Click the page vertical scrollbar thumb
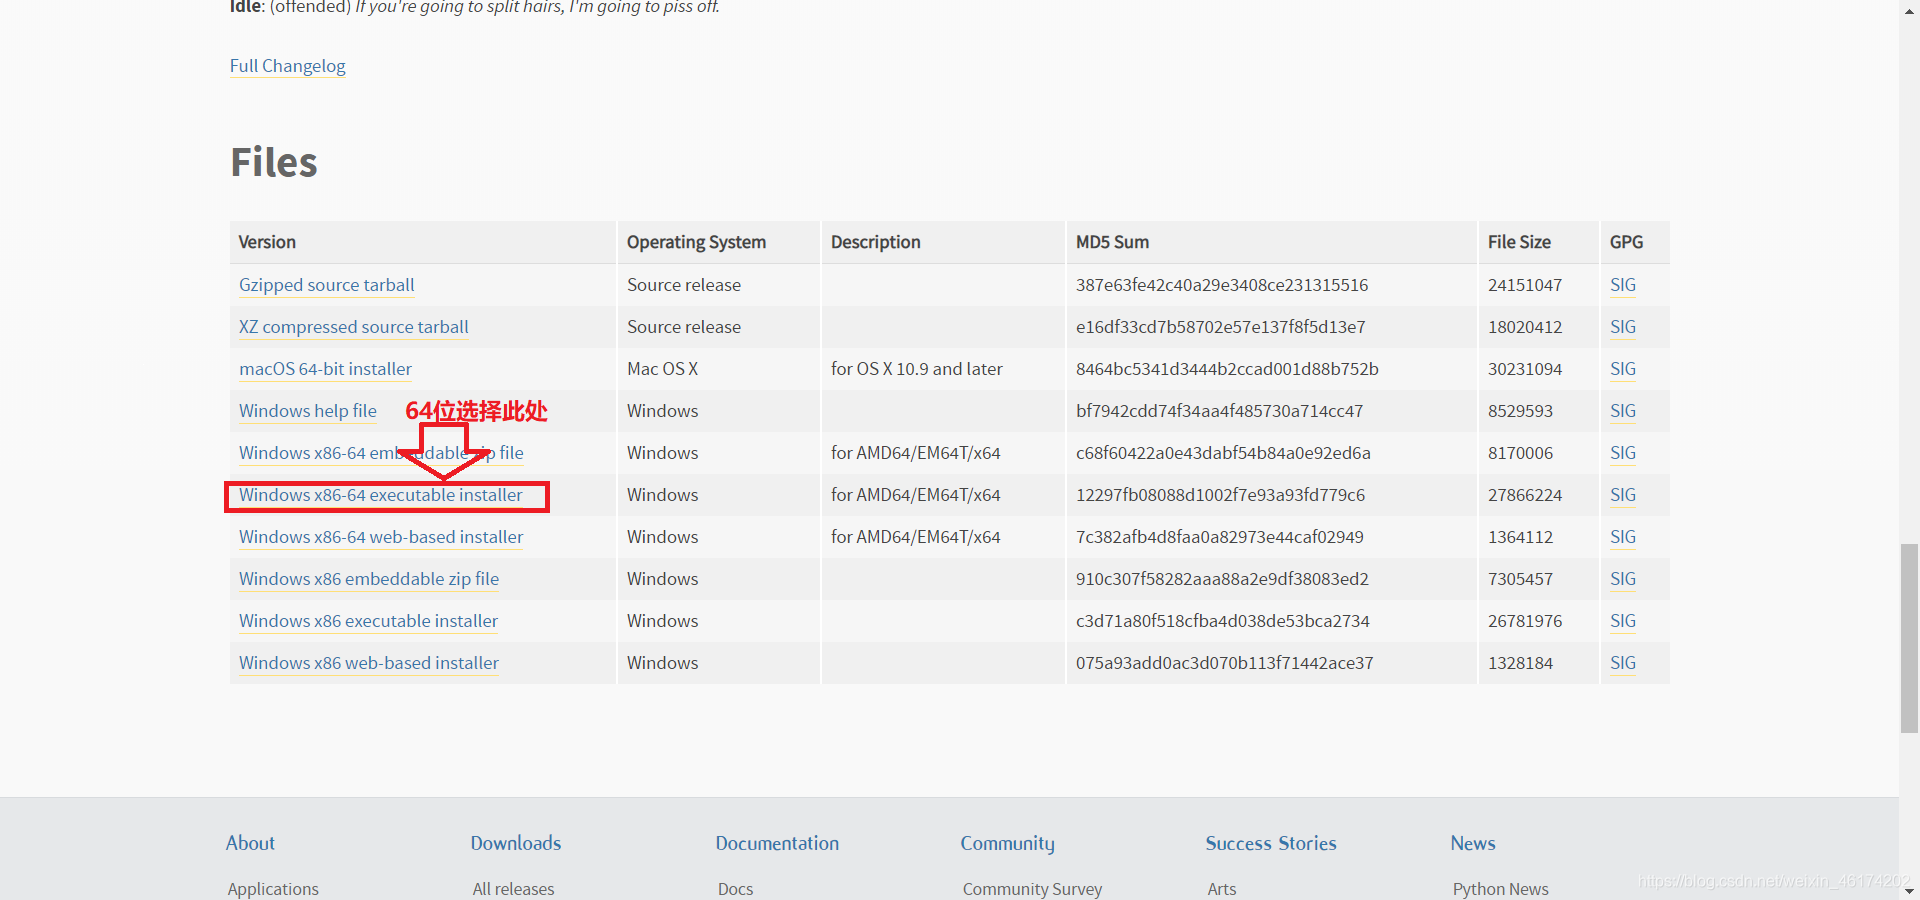Image resolution: width=1920 pixels, height=900 pixels. click(x=1909, y=638)
